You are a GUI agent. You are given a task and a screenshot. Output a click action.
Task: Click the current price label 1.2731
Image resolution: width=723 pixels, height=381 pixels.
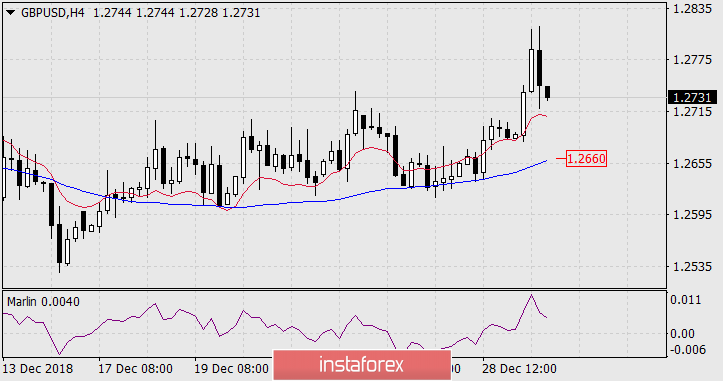[693, 98]
